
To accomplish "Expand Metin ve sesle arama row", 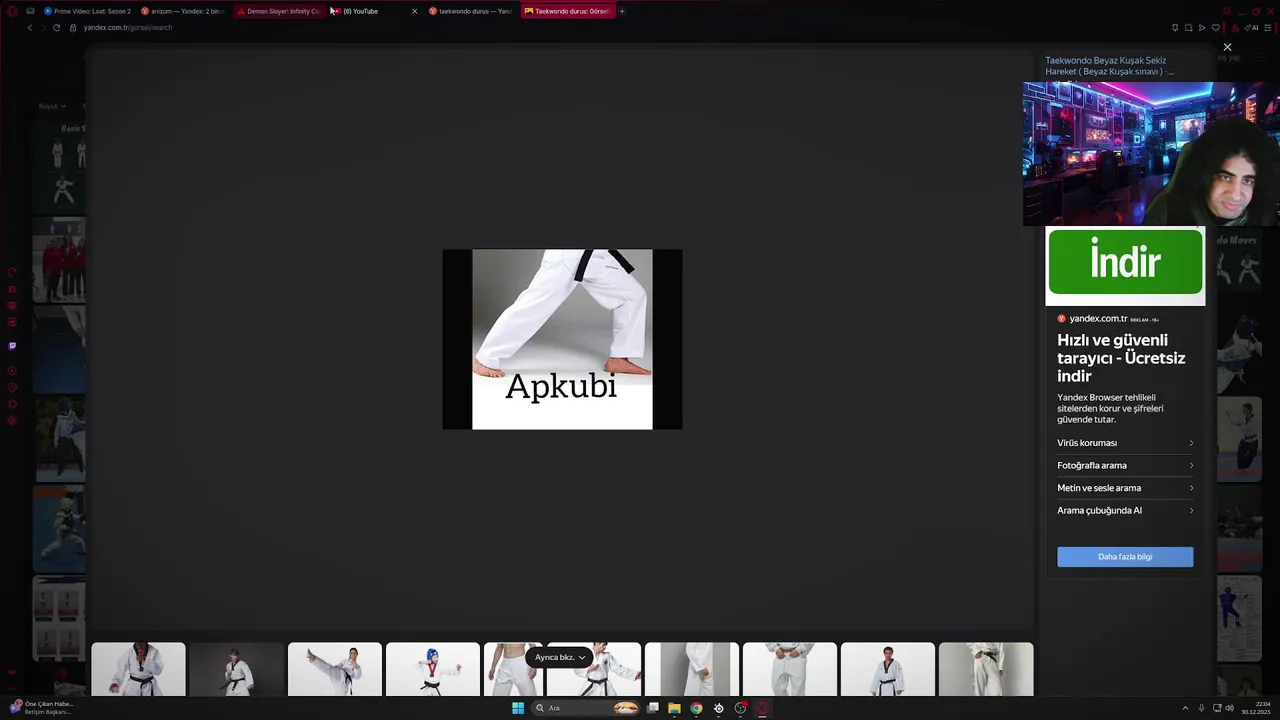I will click(x=1125, y=488).
